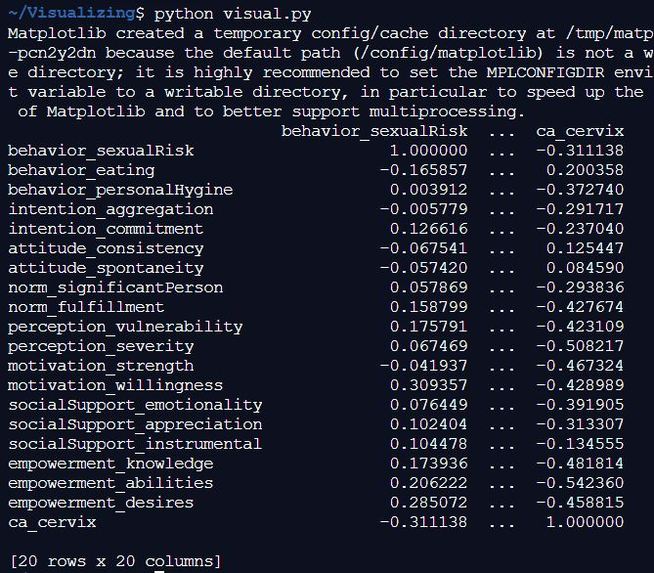Click the 'empowerment_abilities' row label
Viewport: 654px width, 573px height.
[x=111, y=483]
